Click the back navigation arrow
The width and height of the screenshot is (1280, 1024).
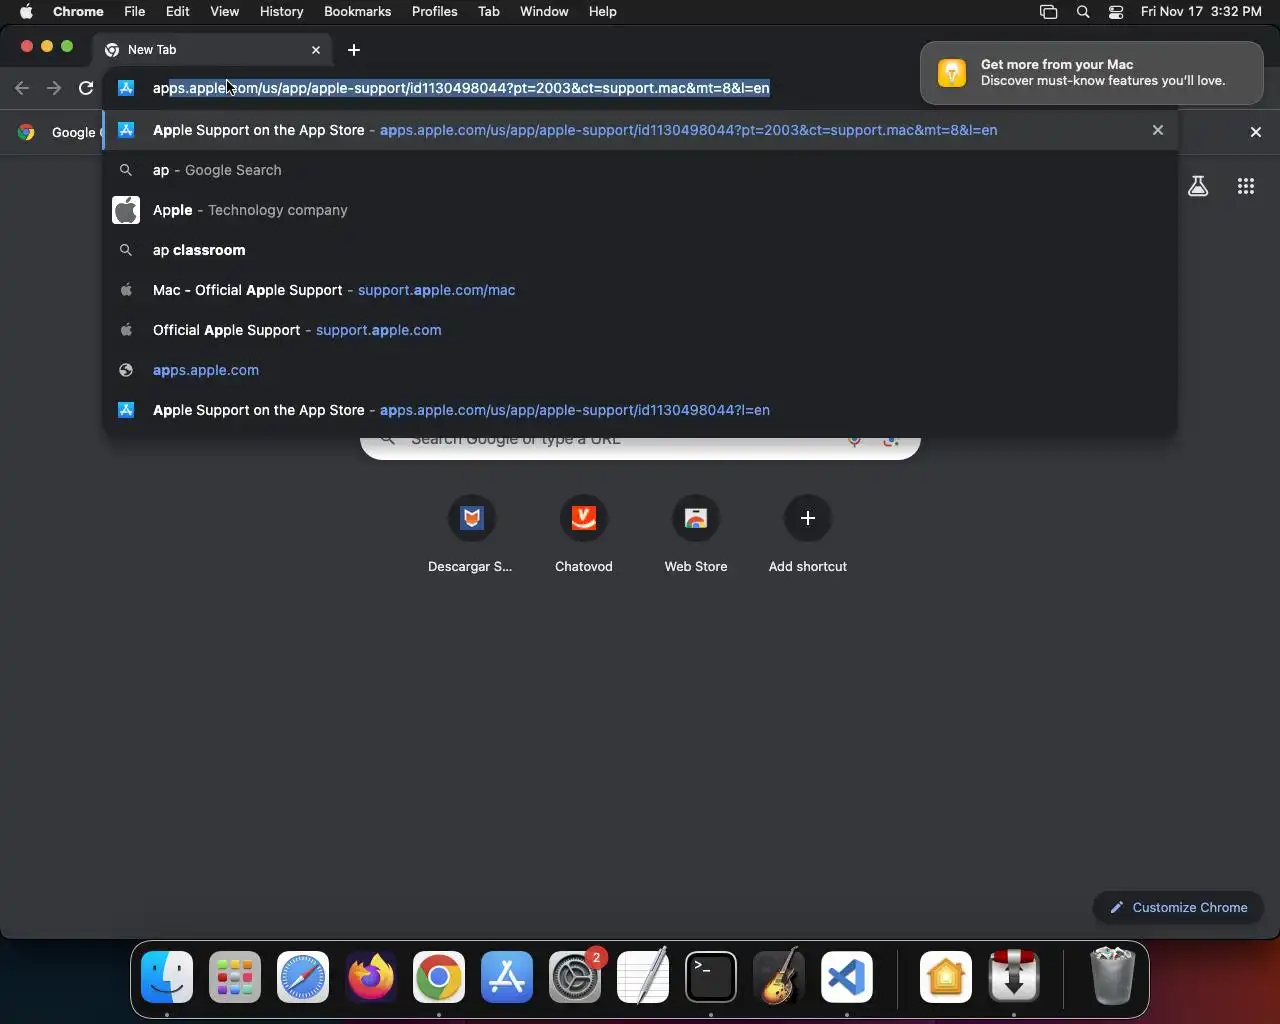click(22, 88)
